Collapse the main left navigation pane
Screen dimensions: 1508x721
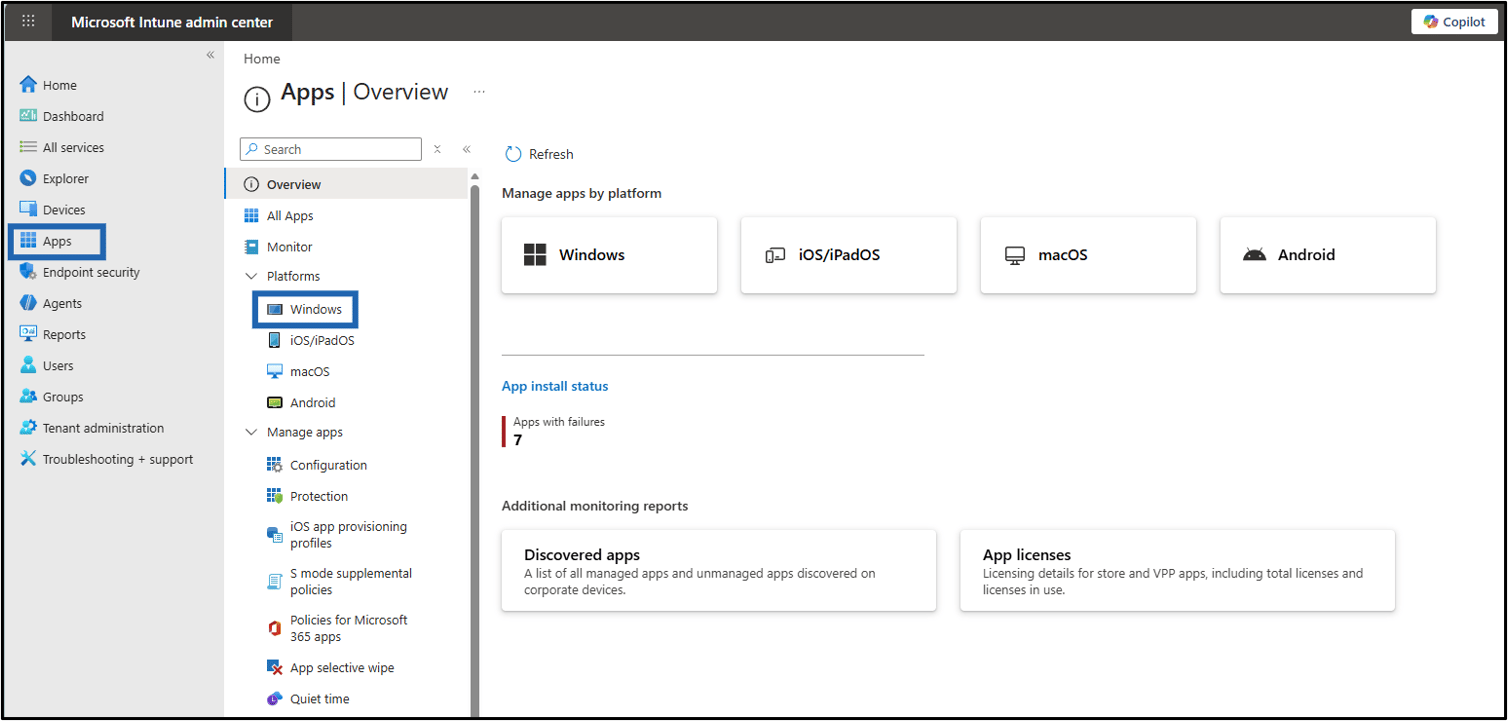[210, 55]
